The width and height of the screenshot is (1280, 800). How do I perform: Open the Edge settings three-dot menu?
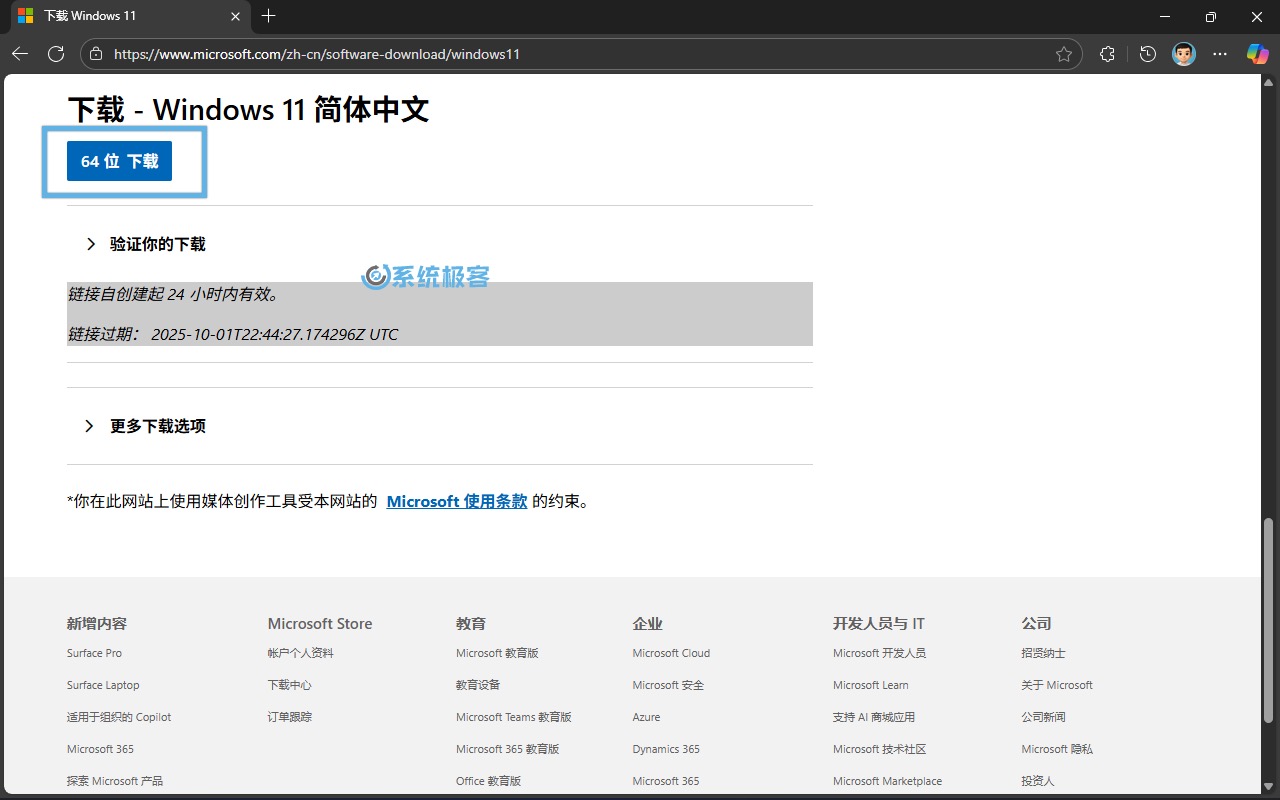pos(1220,54)
